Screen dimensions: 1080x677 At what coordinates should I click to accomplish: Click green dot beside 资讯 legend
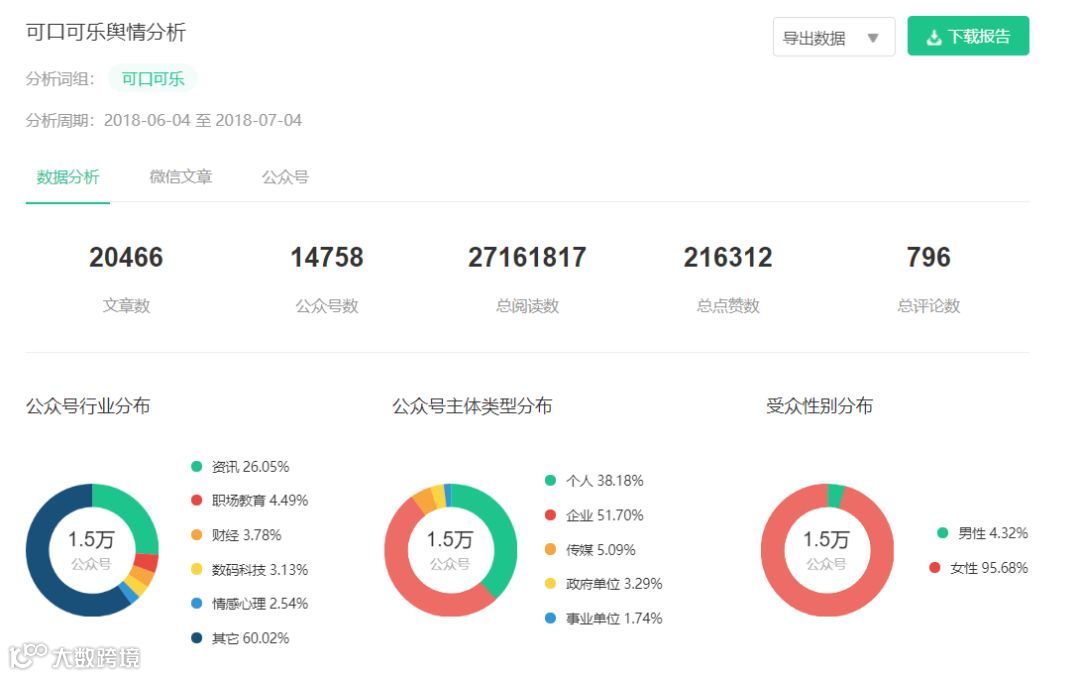196,466
